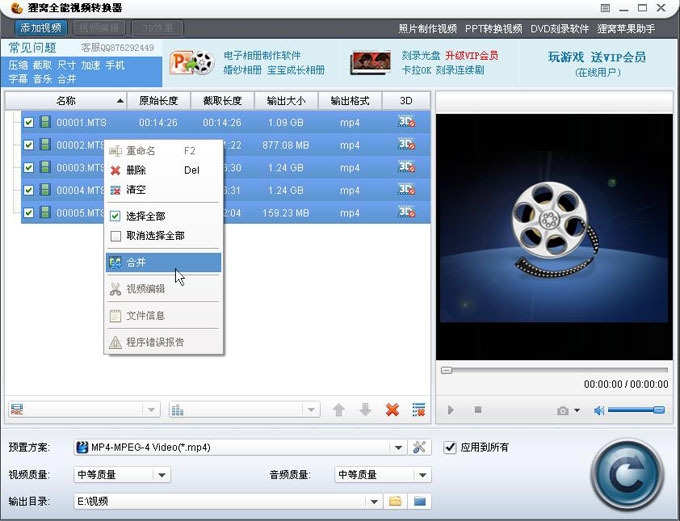This screenshot has width=680, height=521.
Task: Click 玩游戏 送VIP会员 banner
Action: pos(597,57)
